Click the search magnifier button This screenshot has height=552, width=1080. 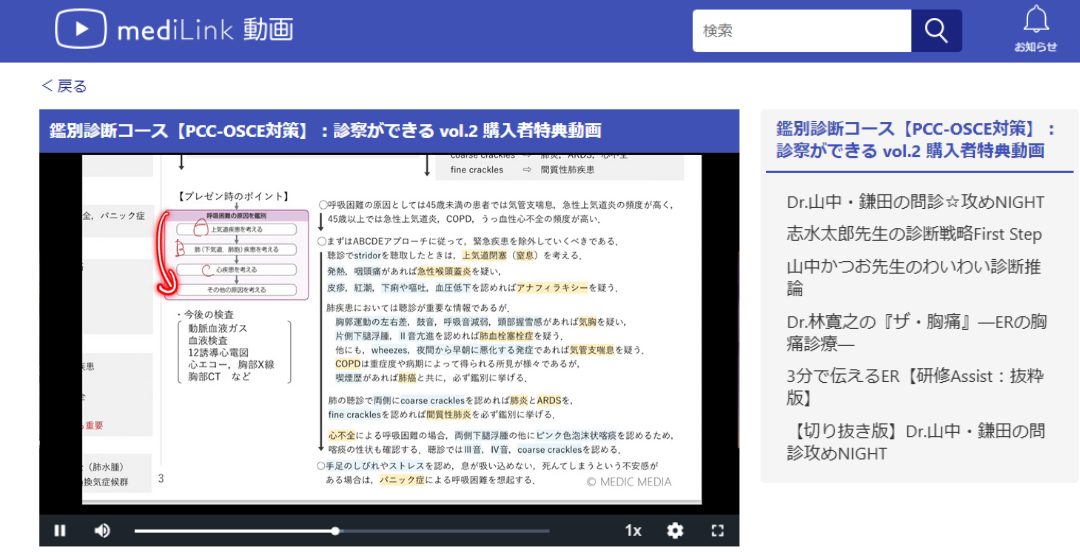936,30
